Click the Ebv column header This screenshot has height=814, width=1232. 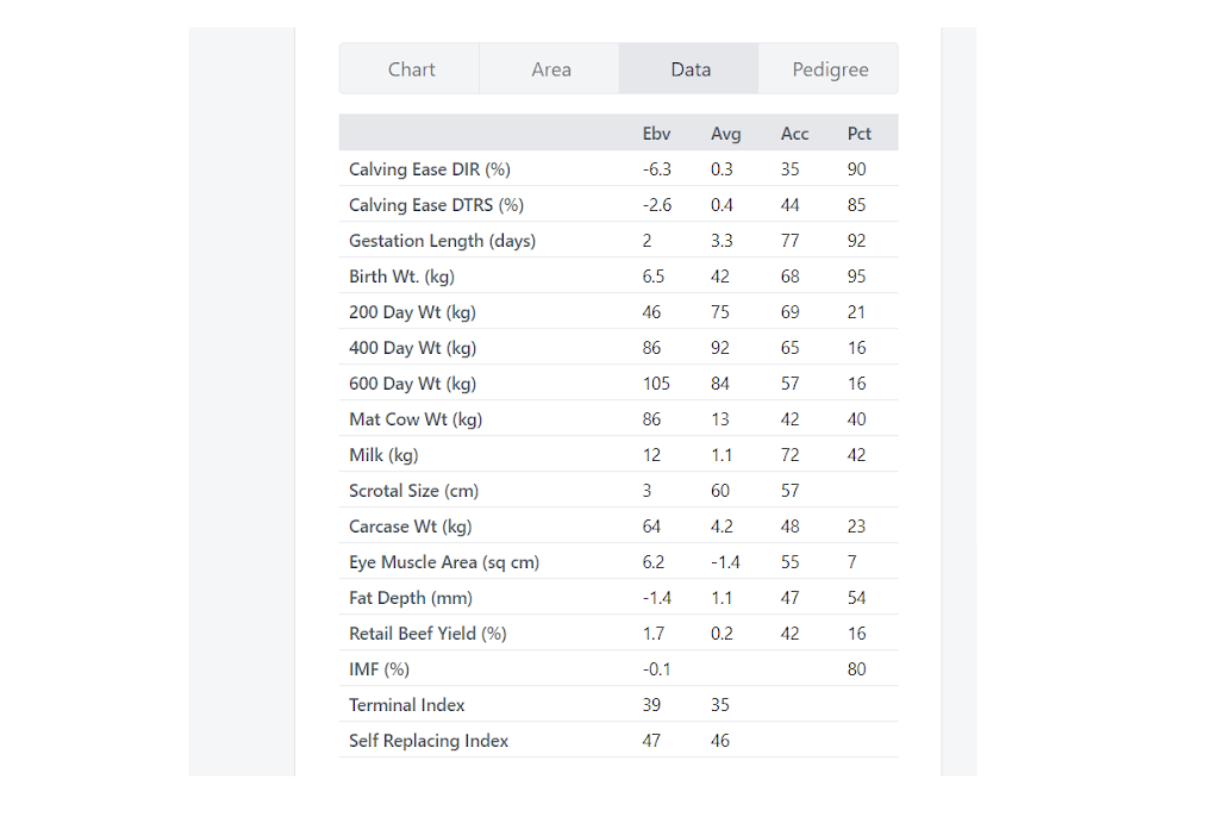coord(655,132)
